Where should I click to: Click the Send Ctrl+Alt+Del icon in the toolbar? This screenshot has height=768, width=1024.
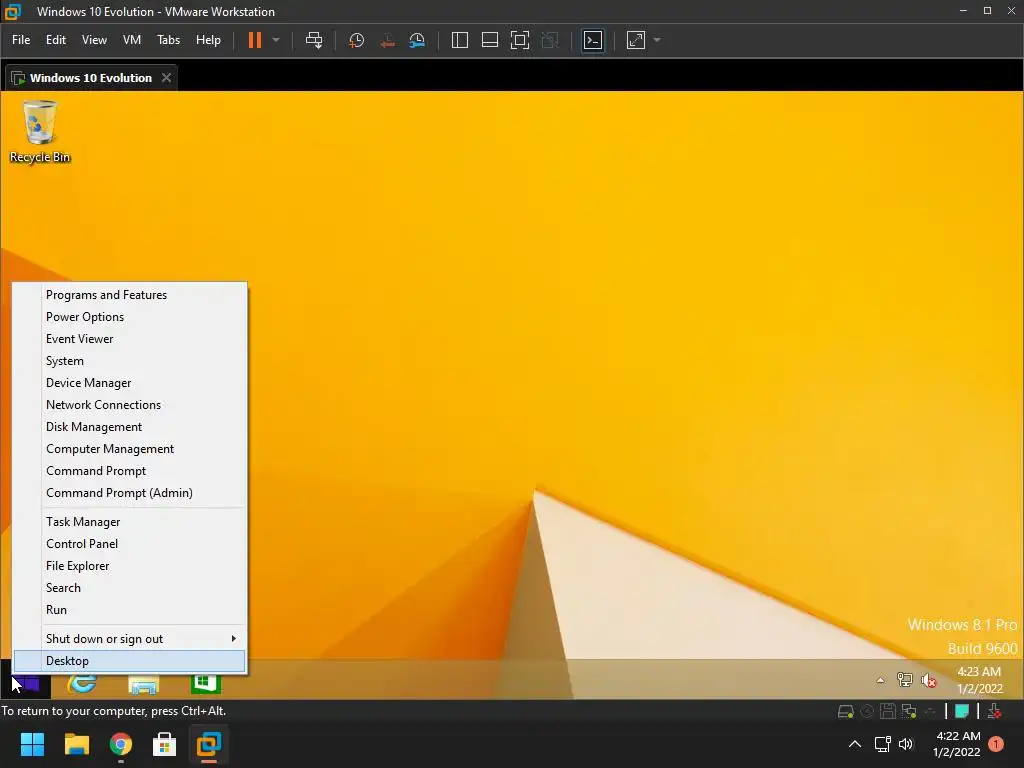point(314,40)
